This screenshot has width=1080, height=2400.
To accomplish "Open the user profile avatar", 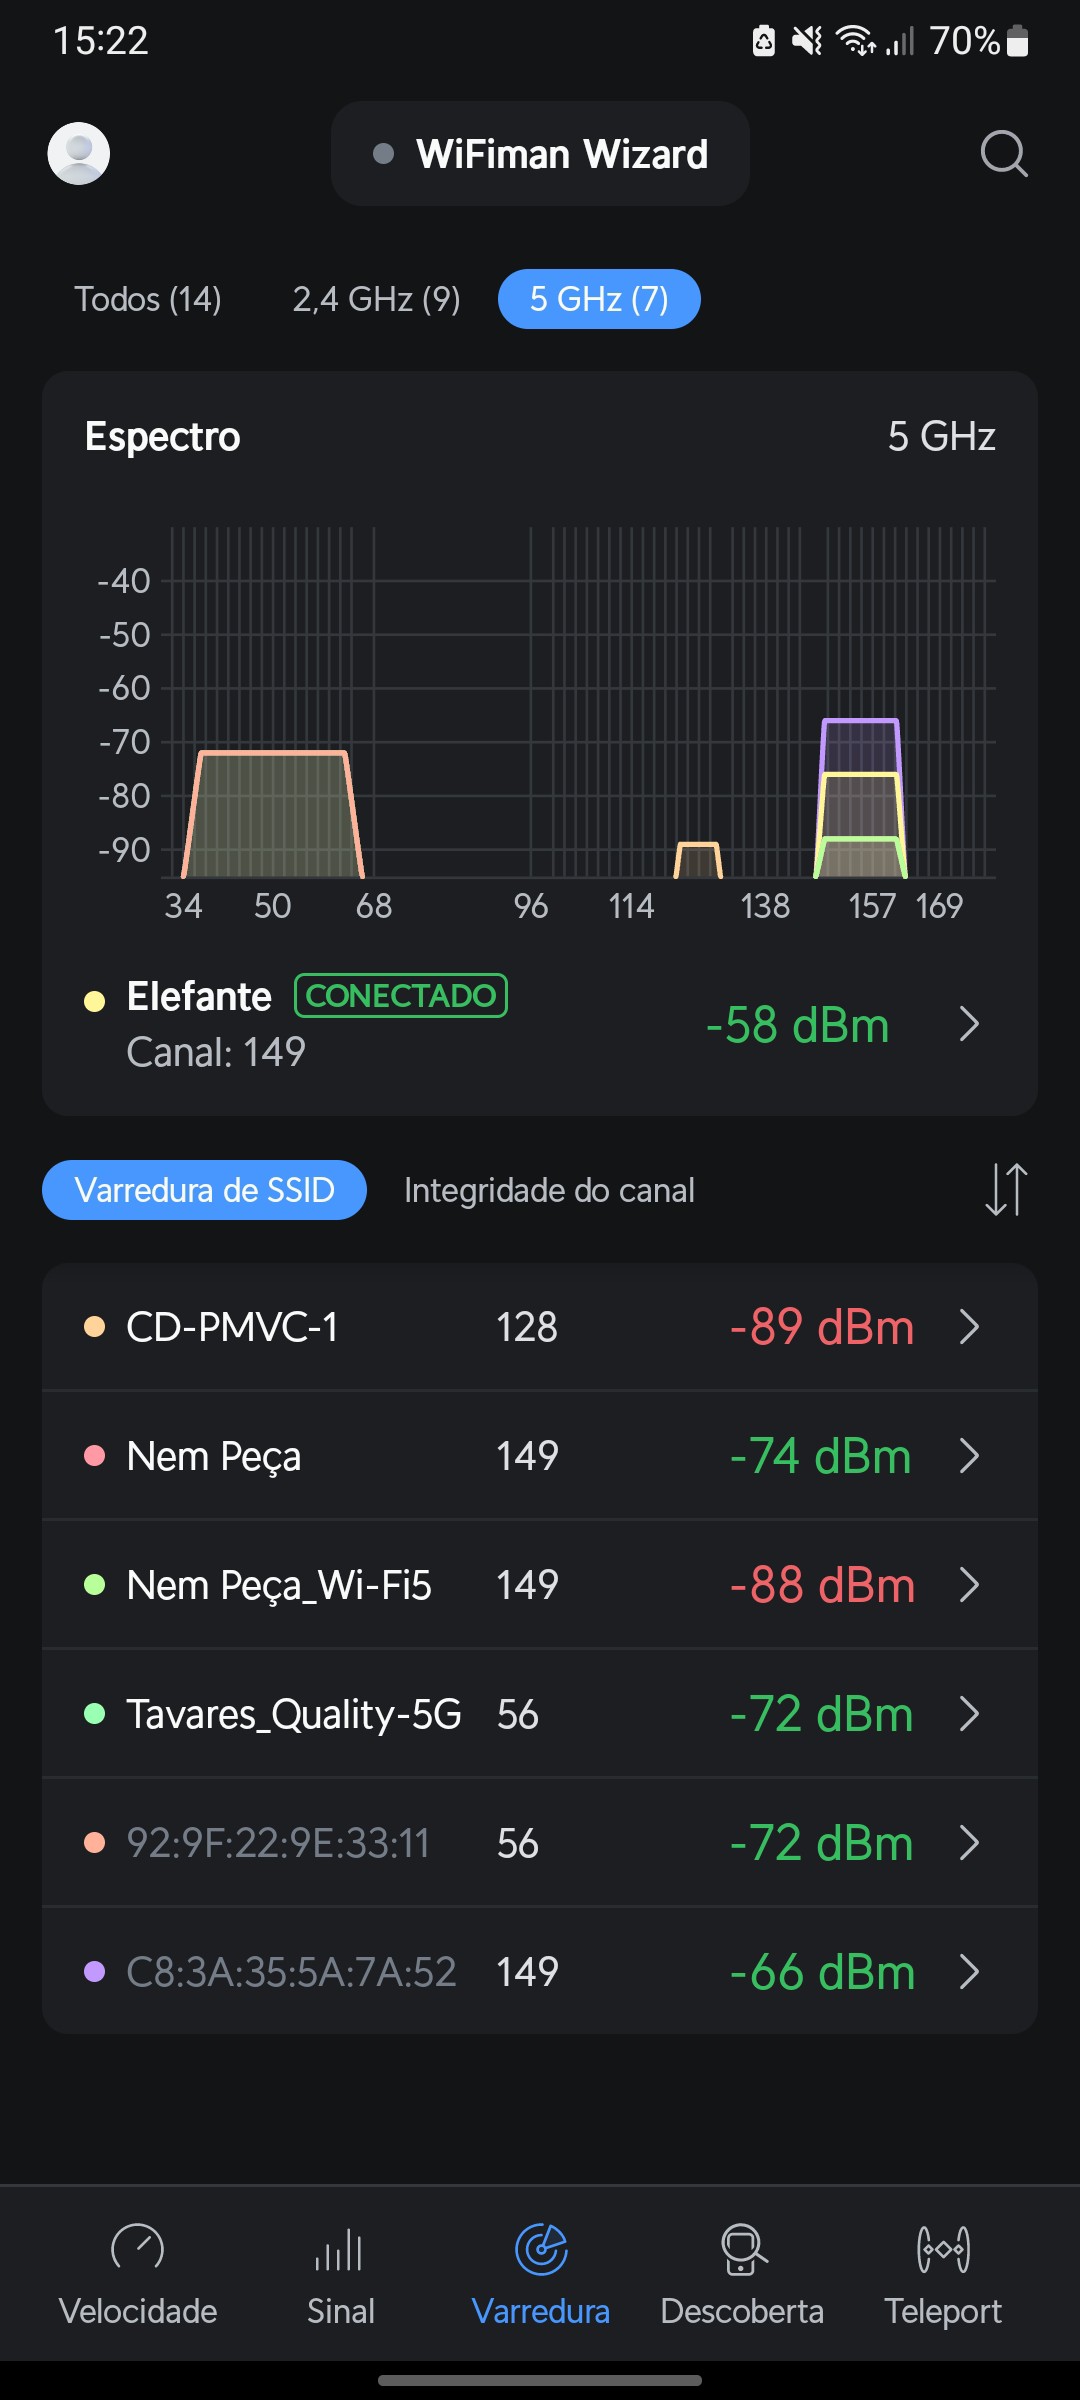I will pyautogui.click(x=79, y=153).
